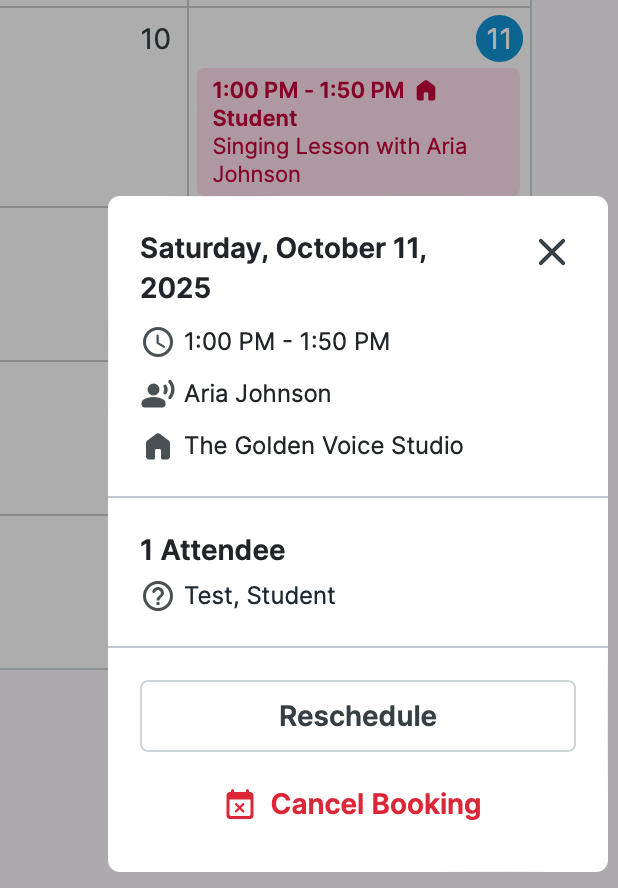The image size is (618, 888).
Task: Close the booking details popup
Action: tap(552, 252)
